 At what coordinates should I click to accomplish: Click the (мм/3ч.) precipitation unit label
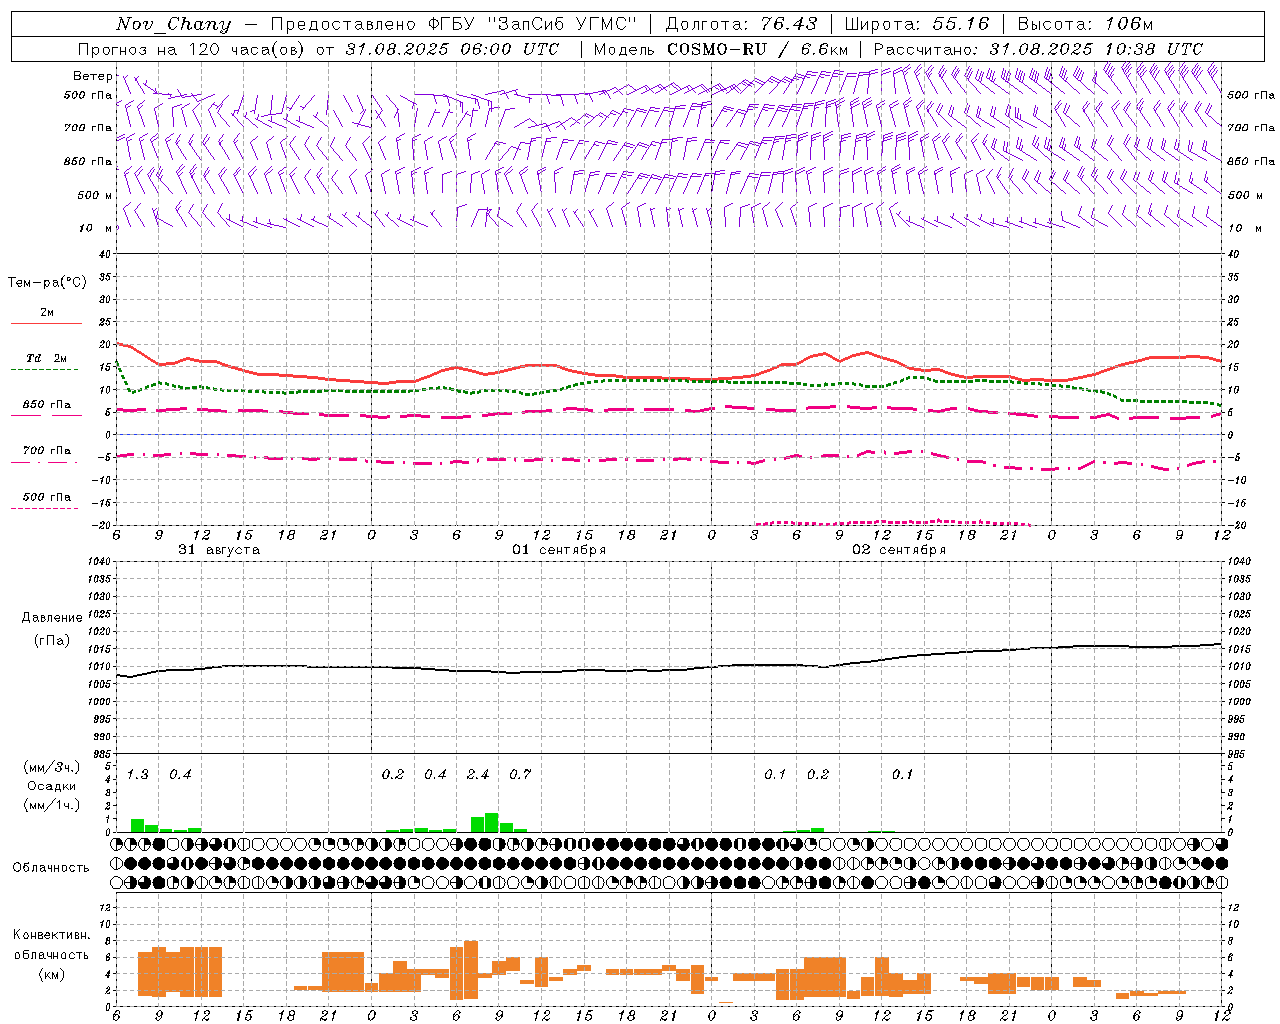coord(52,767)
